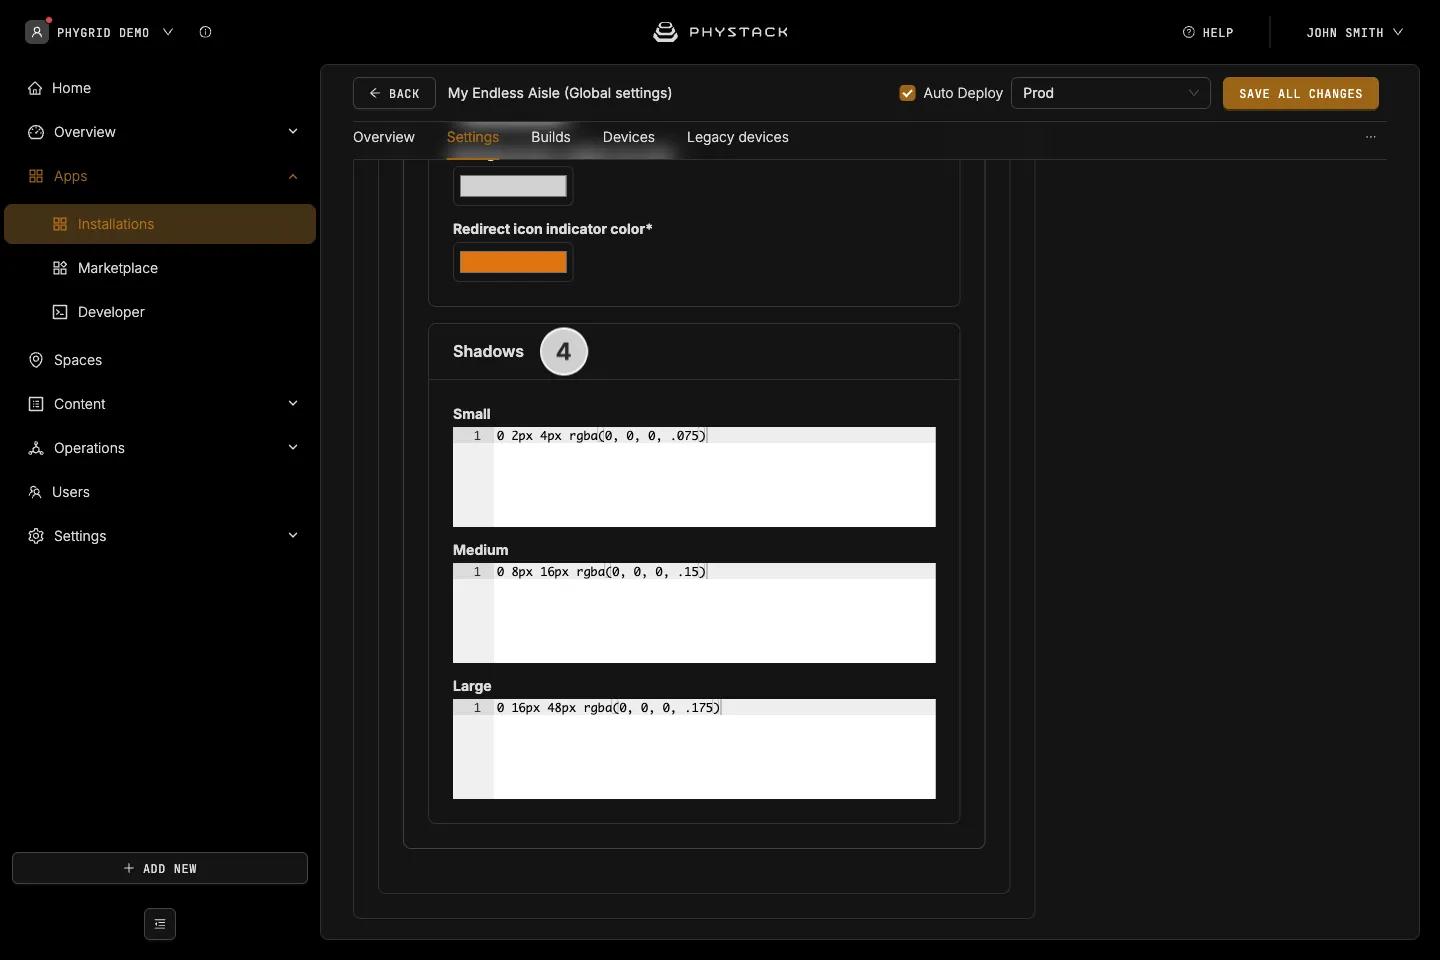
Task: Click the Settings gear icon in sidebar
Action: pyautogui.click(x=36, y=536)
